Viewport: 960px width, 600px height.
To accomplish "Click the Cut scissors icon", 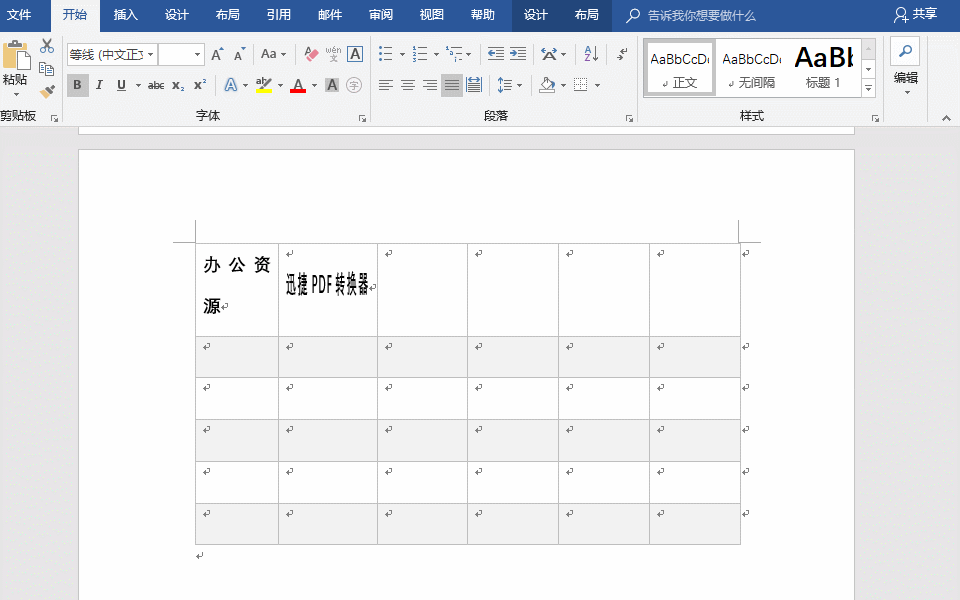I will click(47, 47).
